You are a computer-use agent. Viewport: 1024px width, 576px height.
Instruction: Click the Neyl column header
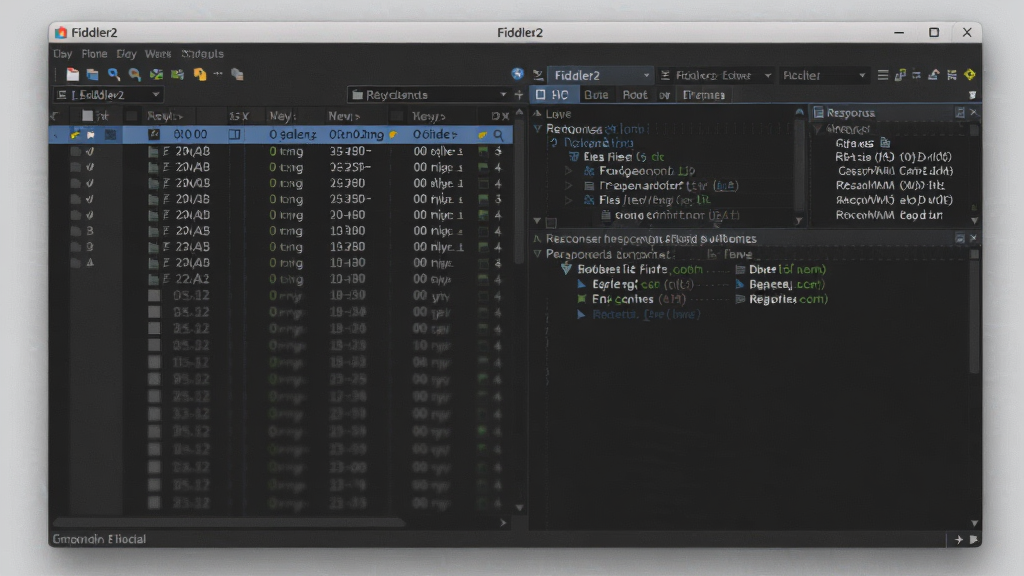click(283, 116)
